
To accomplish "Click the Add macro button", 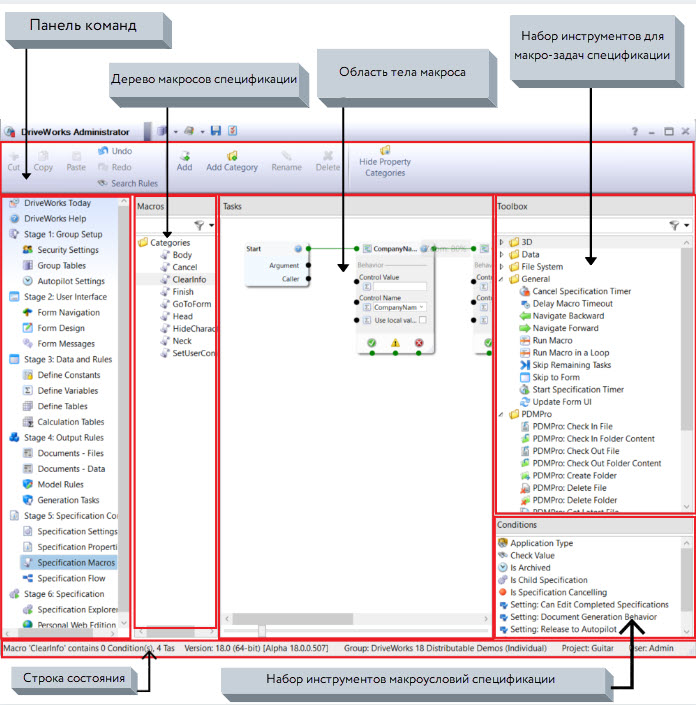I will click(x=184, y=161).
